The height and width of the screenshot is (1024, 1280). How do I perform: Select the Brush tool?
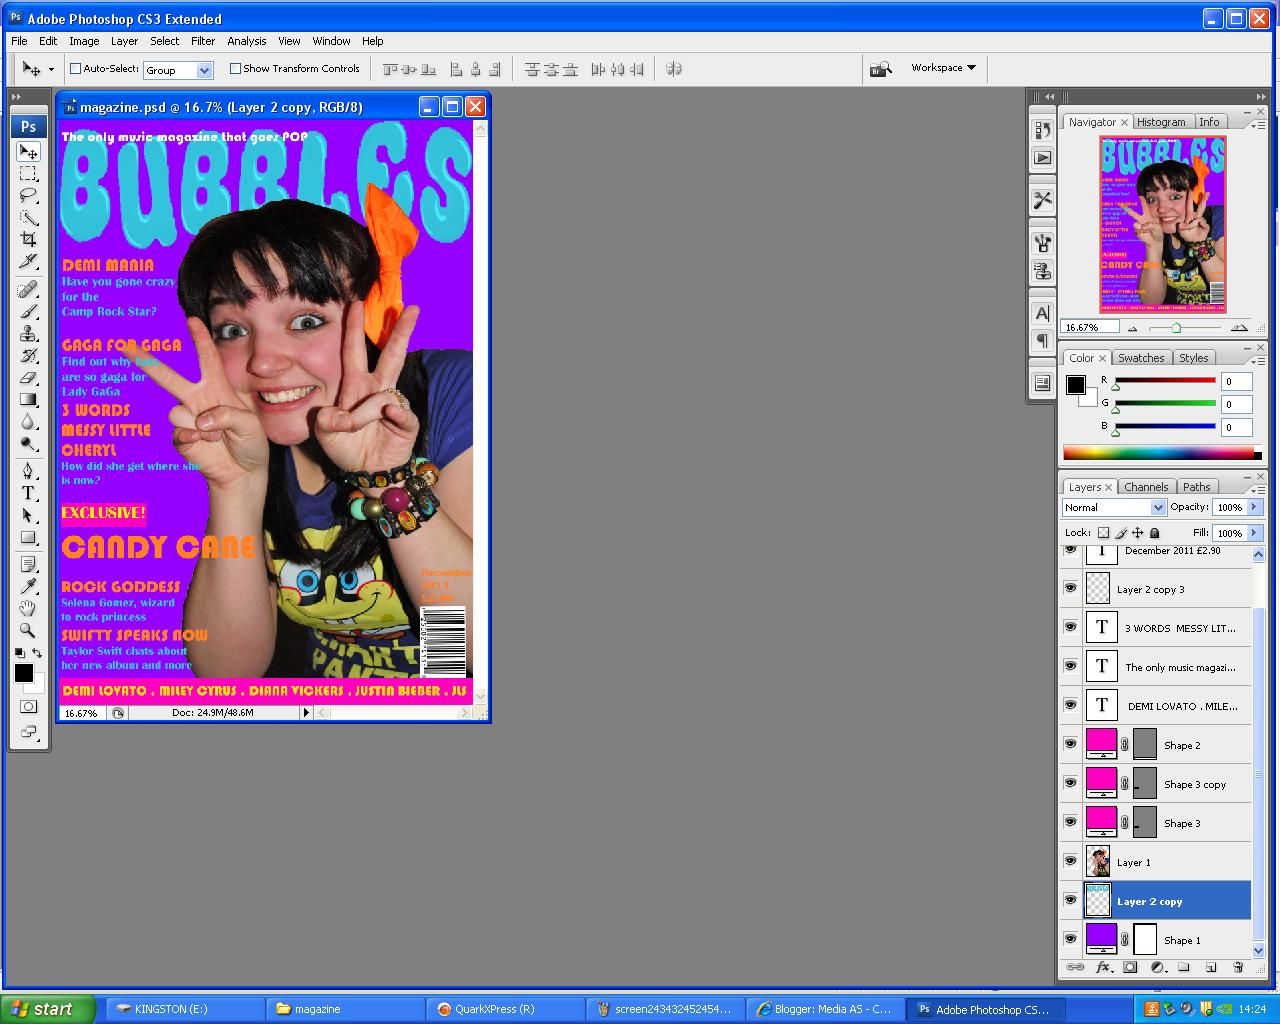[28, 312]
